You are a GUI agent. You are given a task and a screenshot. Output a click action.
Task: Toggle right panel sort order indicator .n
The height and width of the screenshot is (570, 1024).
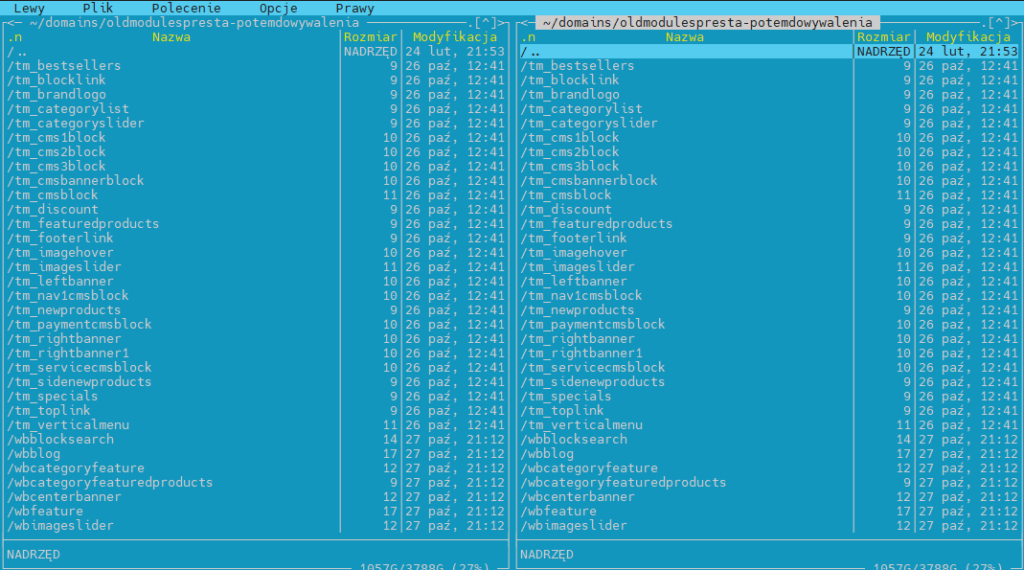pos(528,37)
